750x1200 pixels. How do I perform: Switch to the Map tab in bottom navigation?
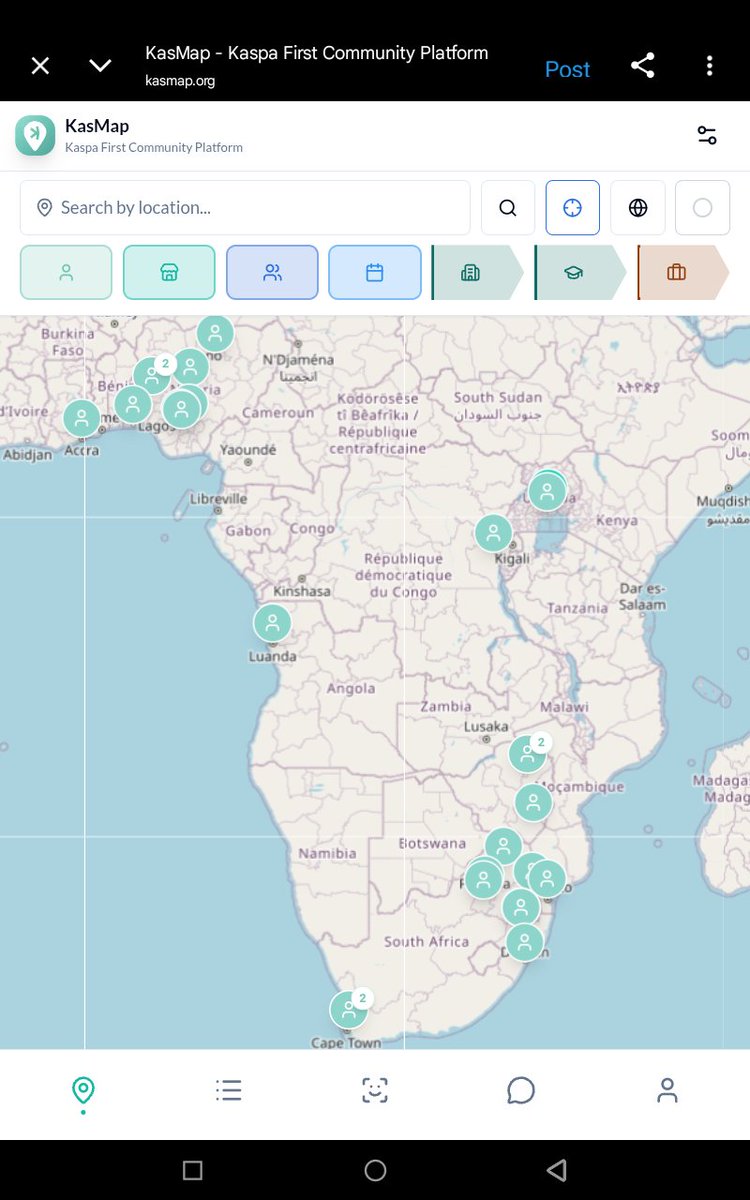[x=83, y=1092]
